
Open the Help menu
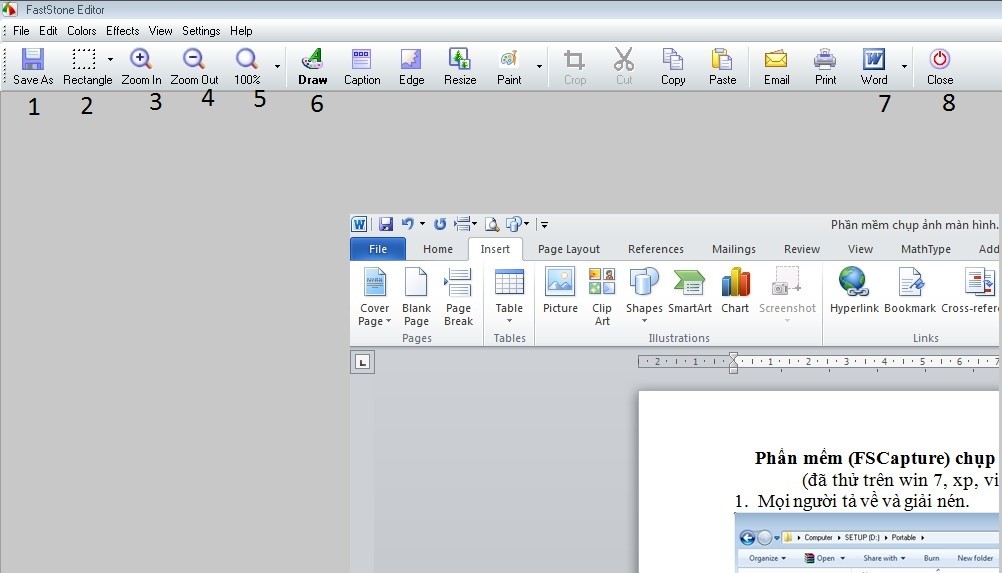(241, 31)
